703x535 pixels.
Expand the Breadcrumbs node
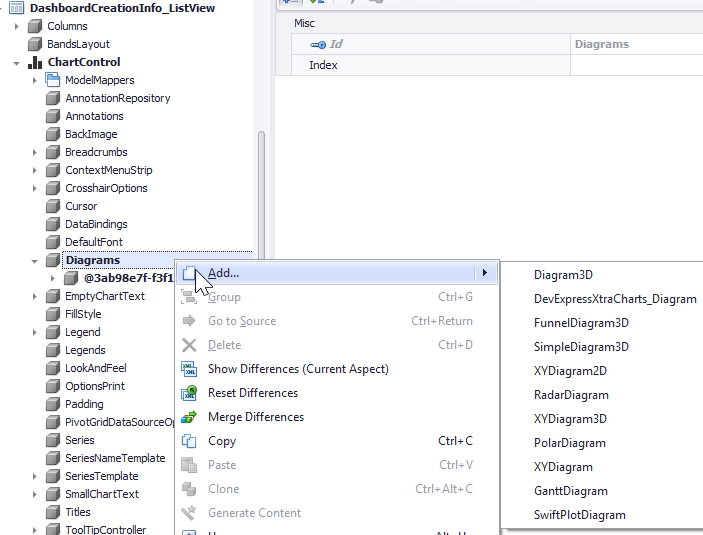[x=35, y=152]
